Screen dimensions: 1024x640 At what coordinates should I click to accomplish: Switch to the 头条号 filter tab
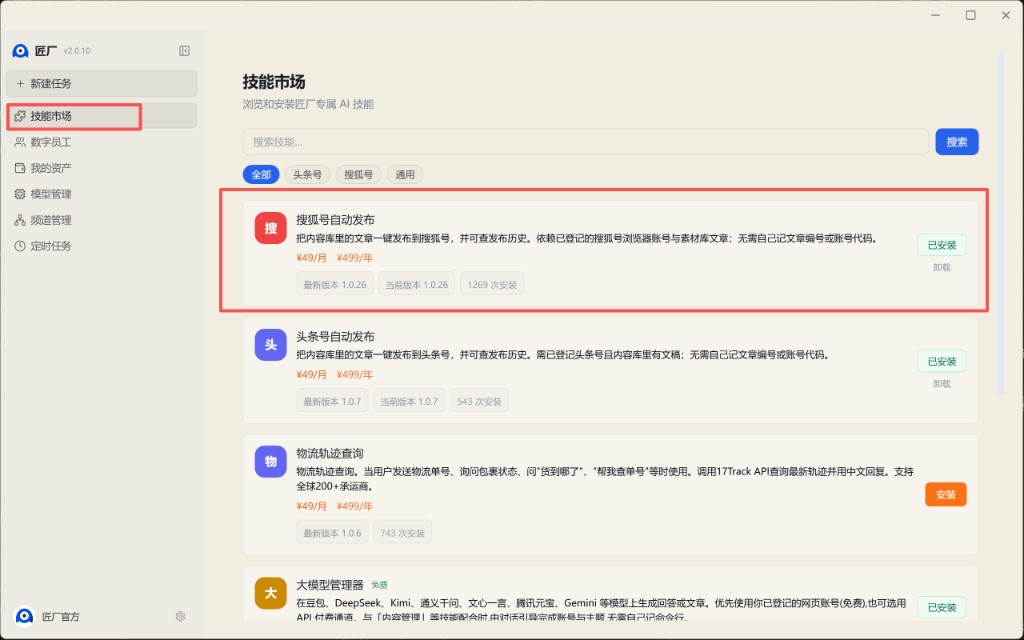point(307,174)
